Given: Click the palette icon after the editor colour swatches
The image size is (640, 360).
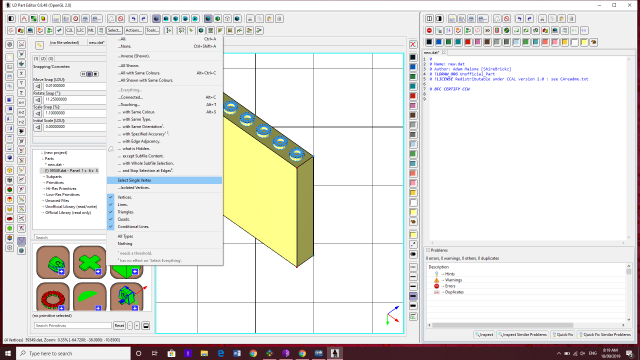Looking at the screenshot, I should 594,42.
